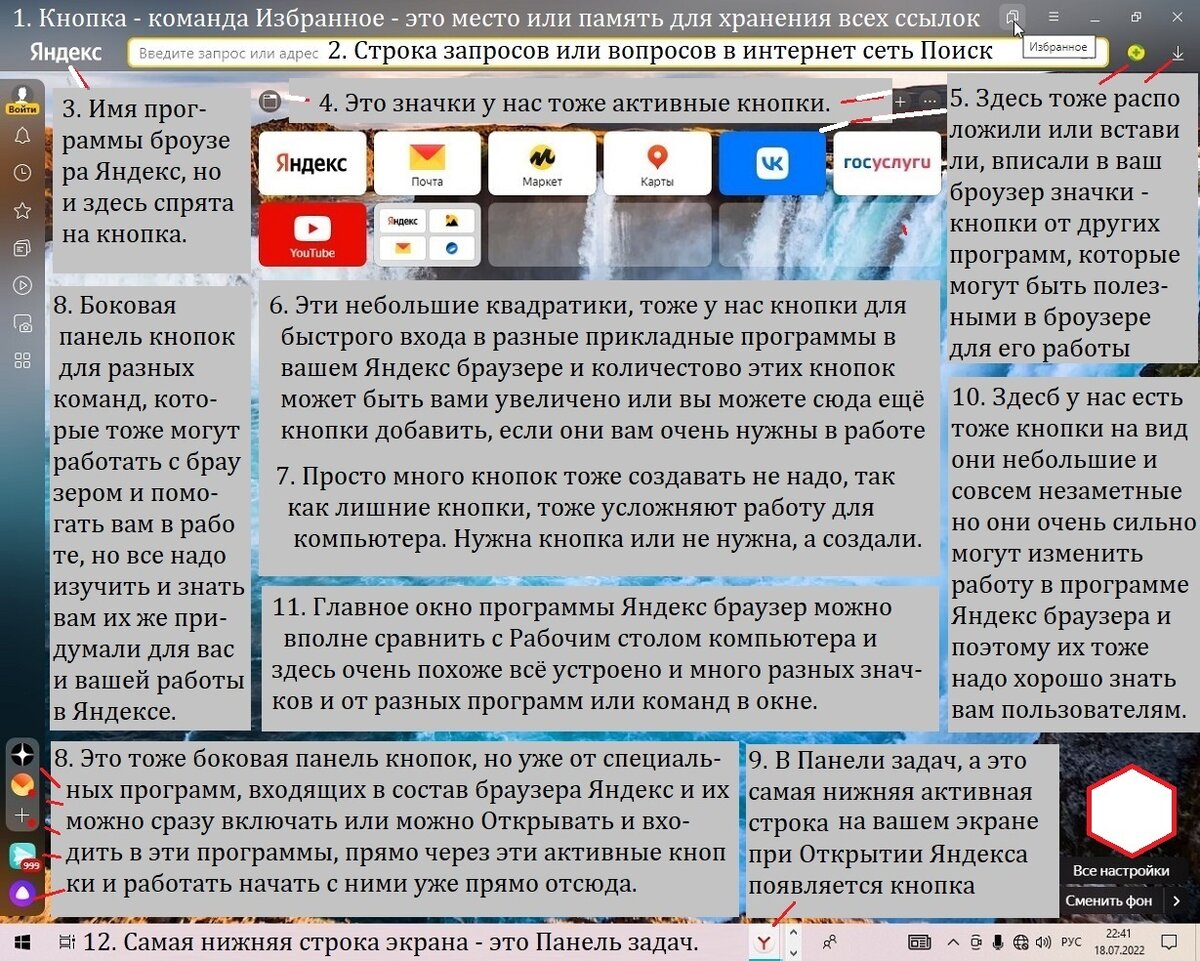Open the Яндекс tile

pos(312,163)
